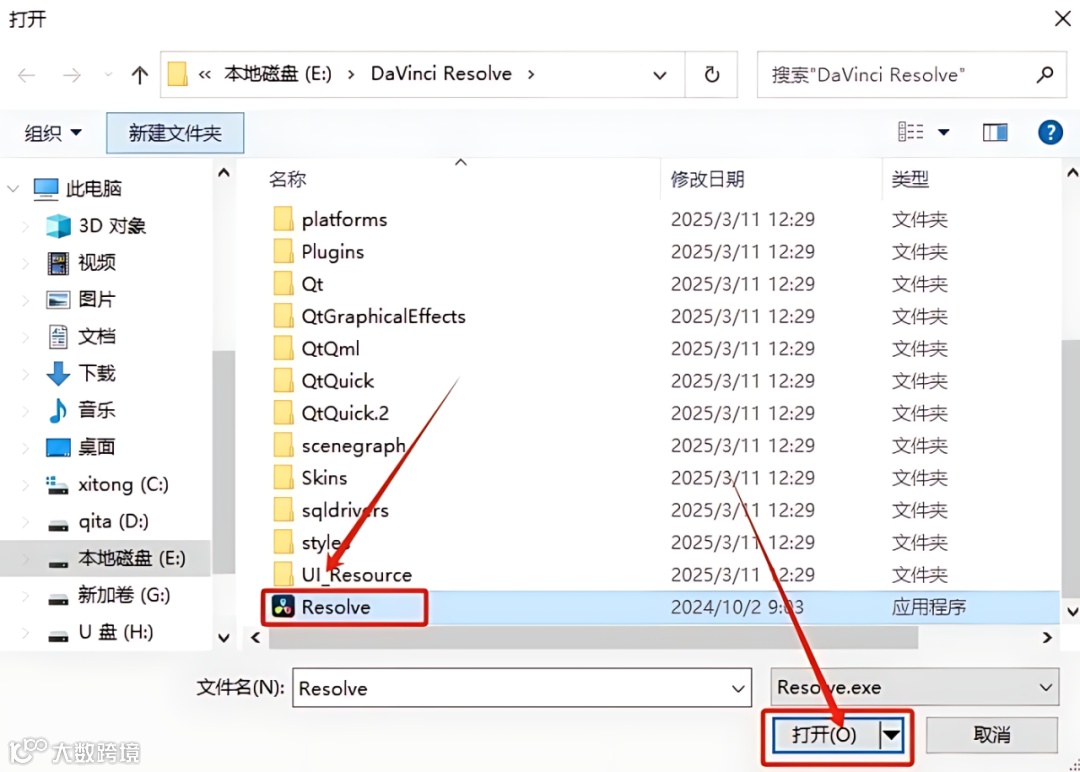Click the 打开(O) button
This screenshot has width=1080, height=772.
[x=824, y=736]
